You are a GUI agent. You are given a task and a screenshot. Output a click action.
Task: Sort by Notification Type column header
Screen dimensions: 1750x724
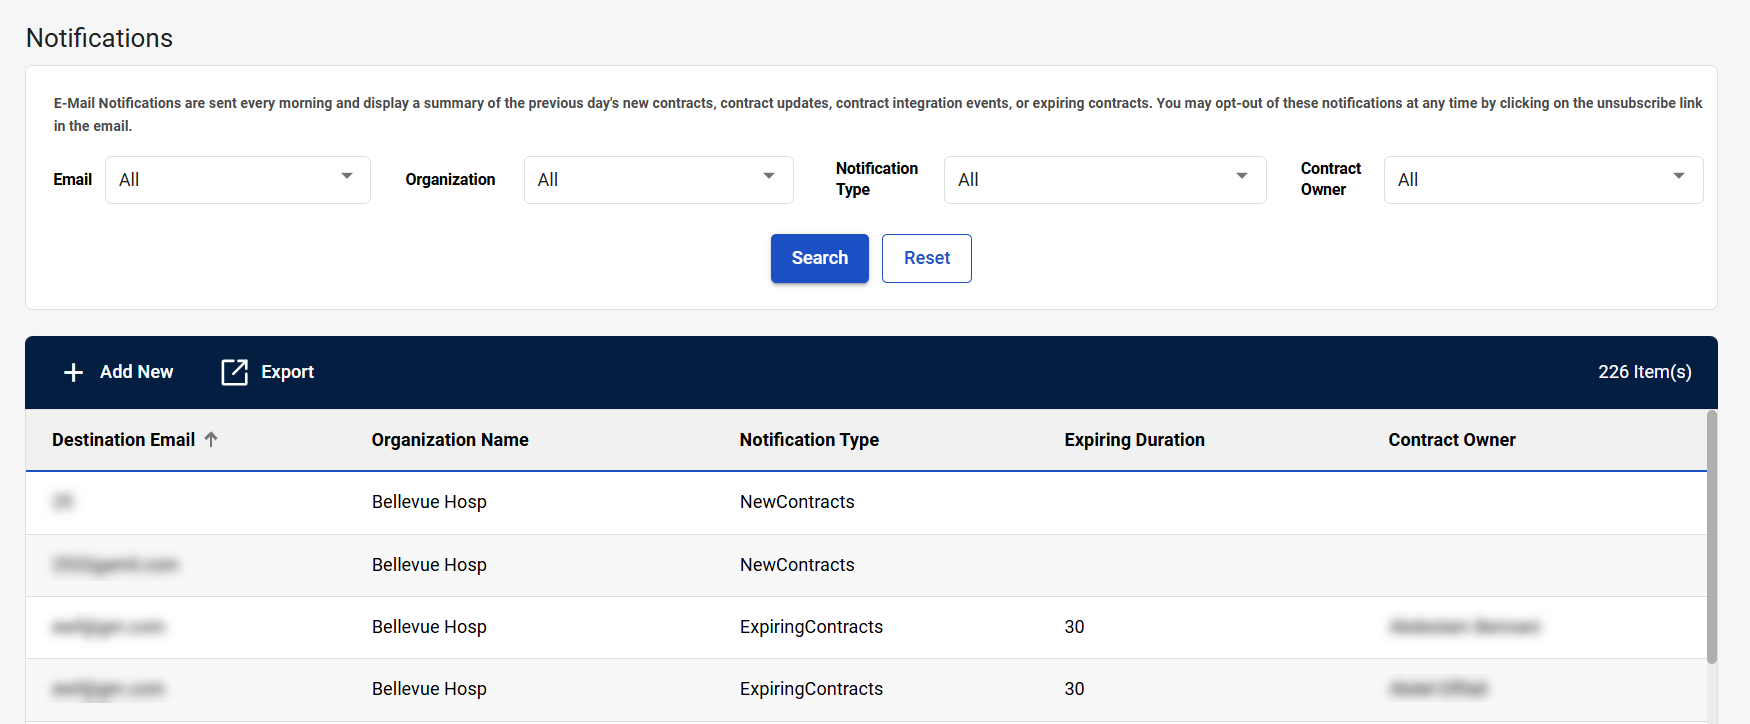click(809, 440)
